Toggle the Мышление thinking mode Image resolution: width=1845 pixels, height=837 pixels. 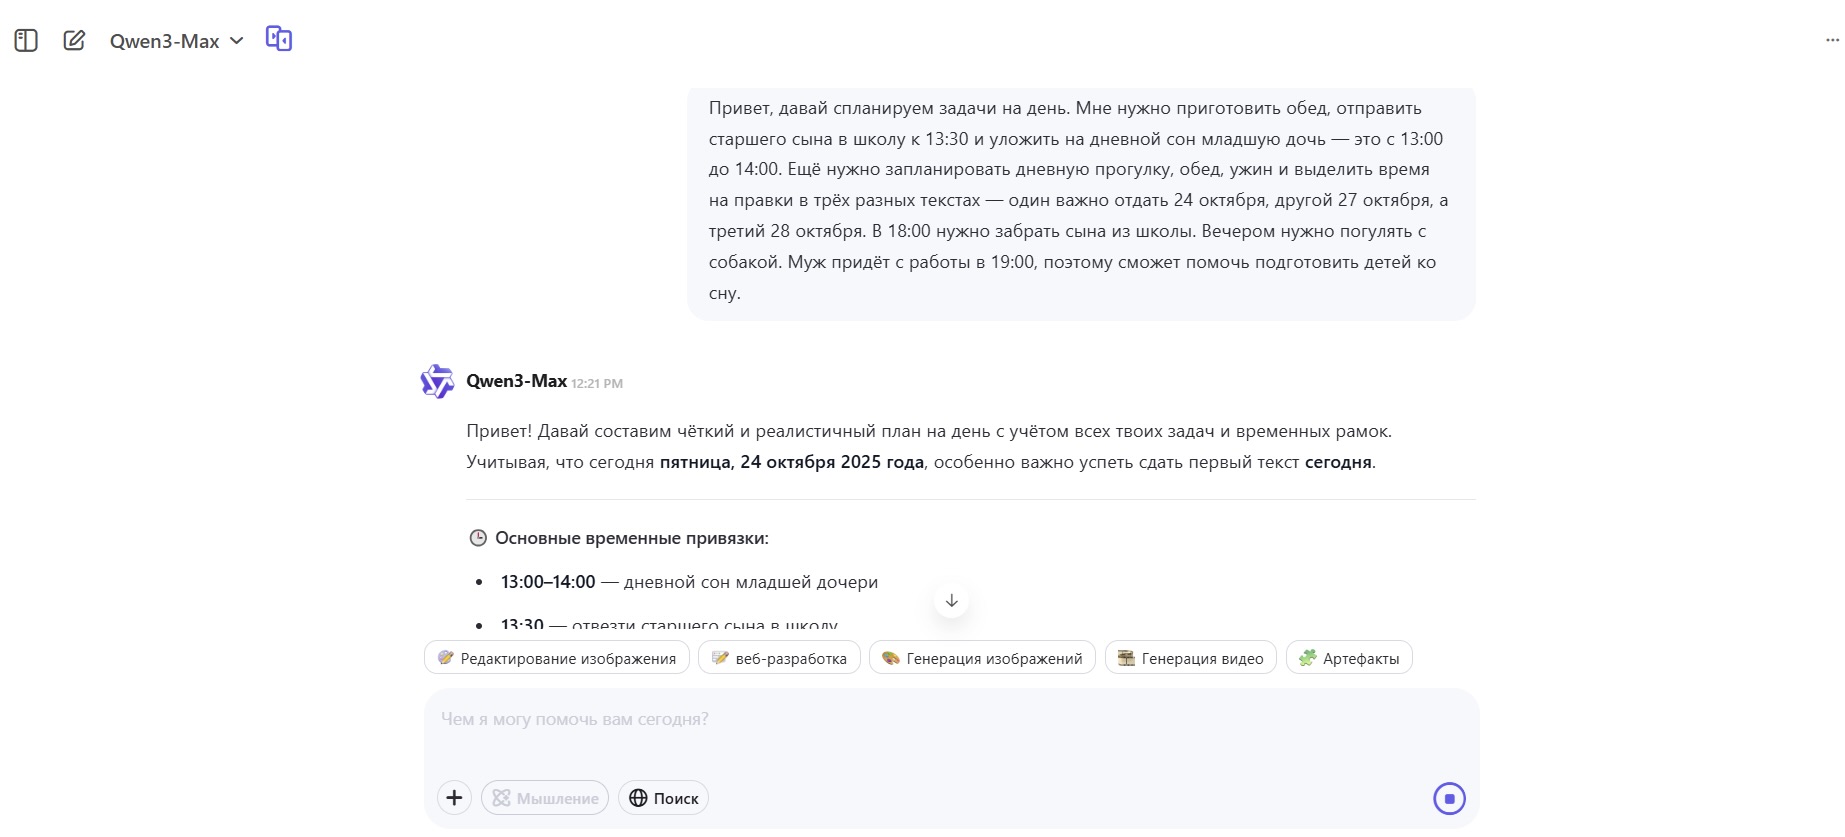click(545, 798)
